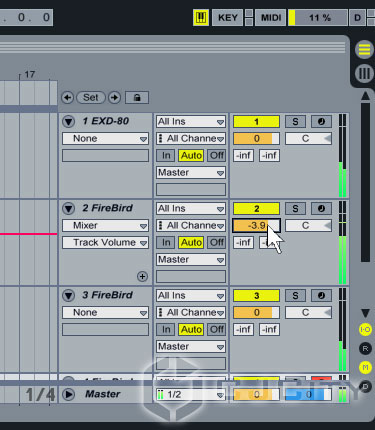This screenshot has height=430, width=375.
Task: Click the Set locator button
Action: point(91,98)
